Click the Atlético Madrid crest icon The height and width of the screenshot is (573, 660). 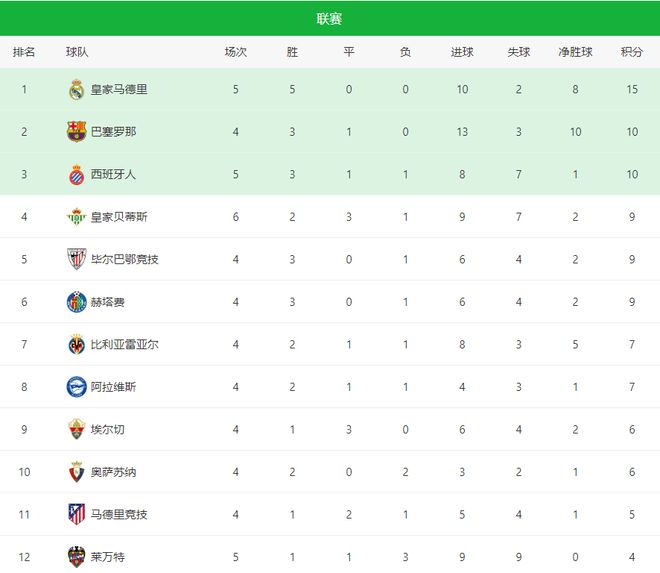77,514
